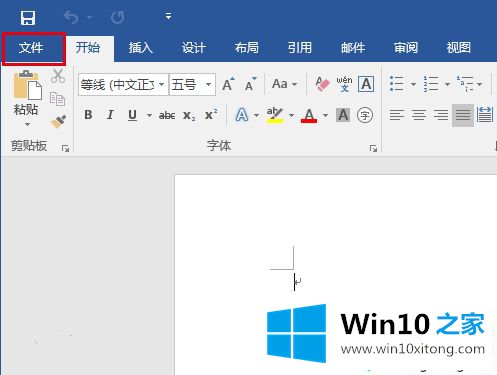Switch to the 引用 (References) tab
This screenshot has width=497, height=375.
coord(300,48)
